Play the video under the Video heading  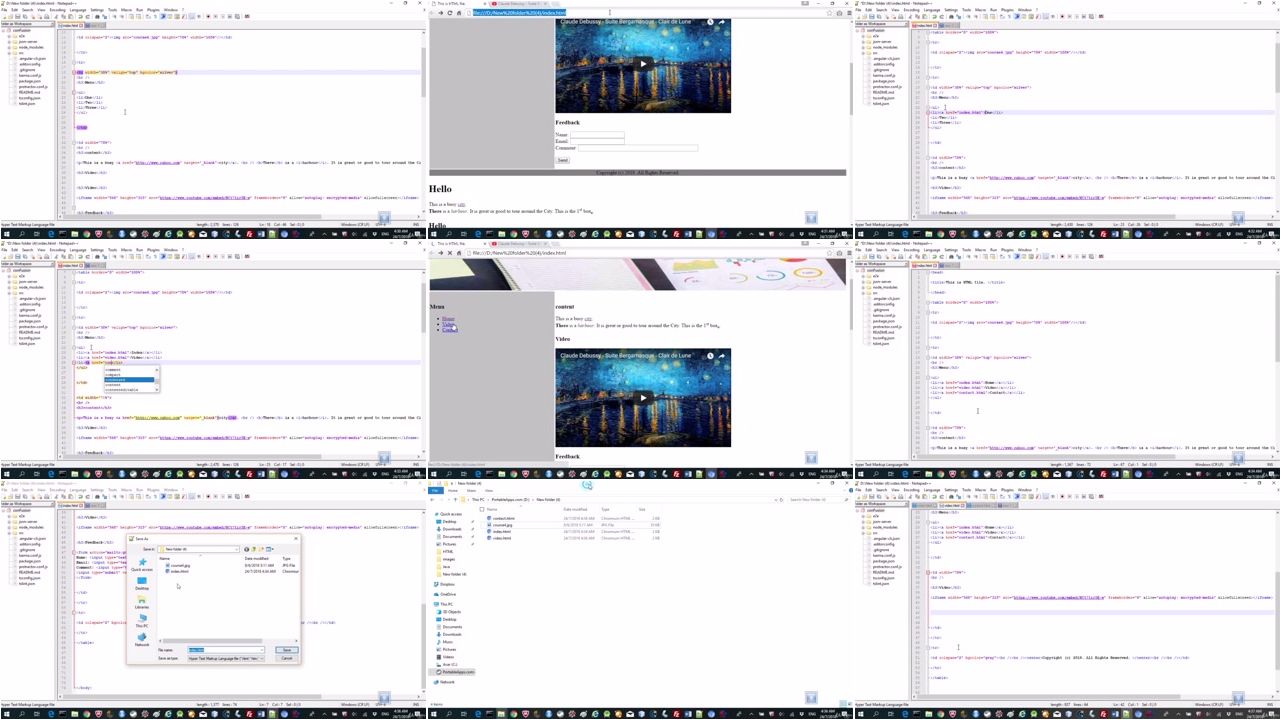(x=643, y=398)
